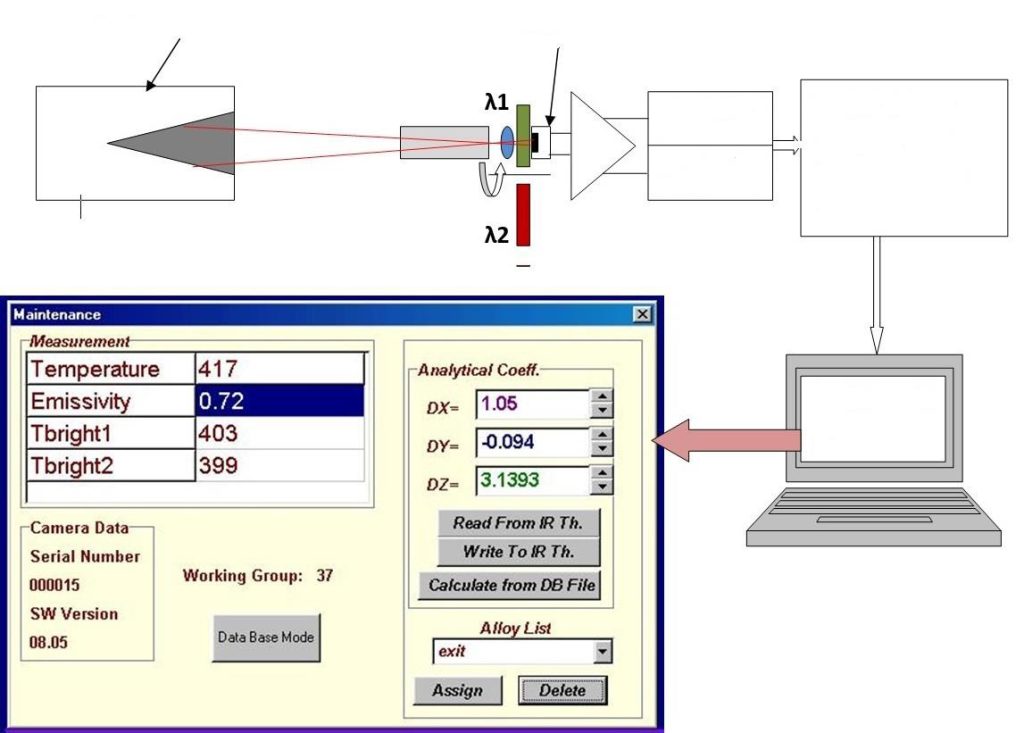
Task: Open the Alloy List dropdown
Action: pos(602,652)
